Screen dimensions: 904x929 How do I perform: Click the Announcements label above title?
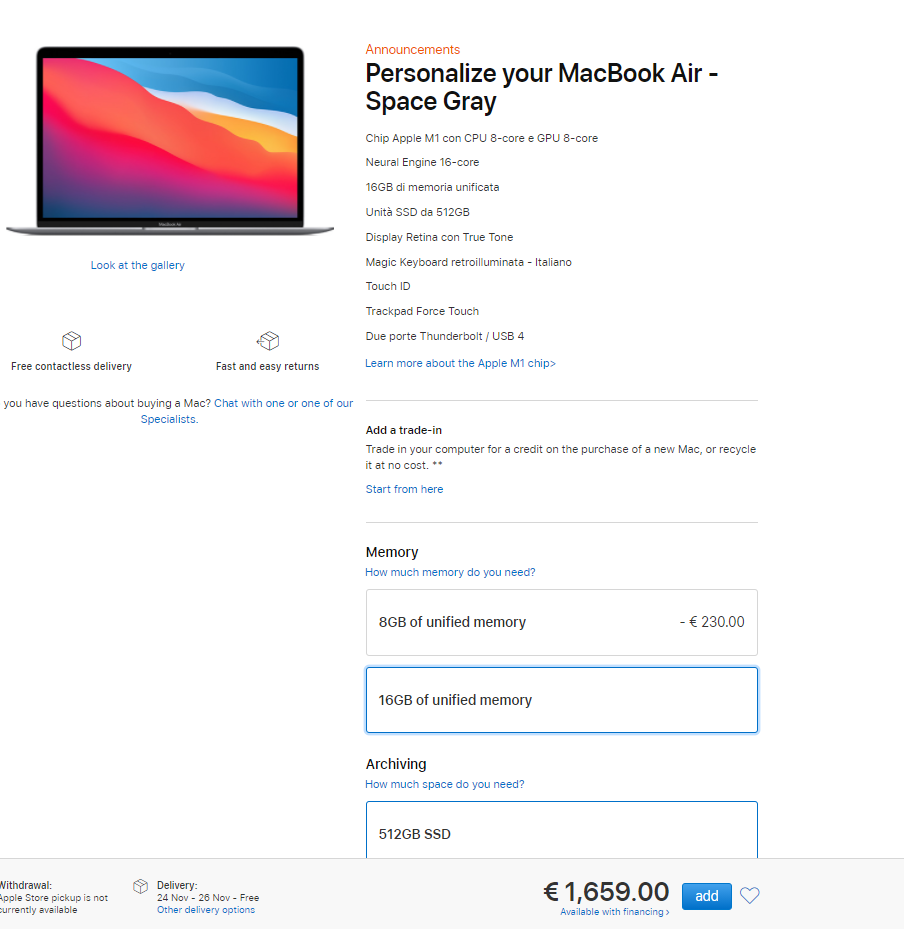click(412, 49)
